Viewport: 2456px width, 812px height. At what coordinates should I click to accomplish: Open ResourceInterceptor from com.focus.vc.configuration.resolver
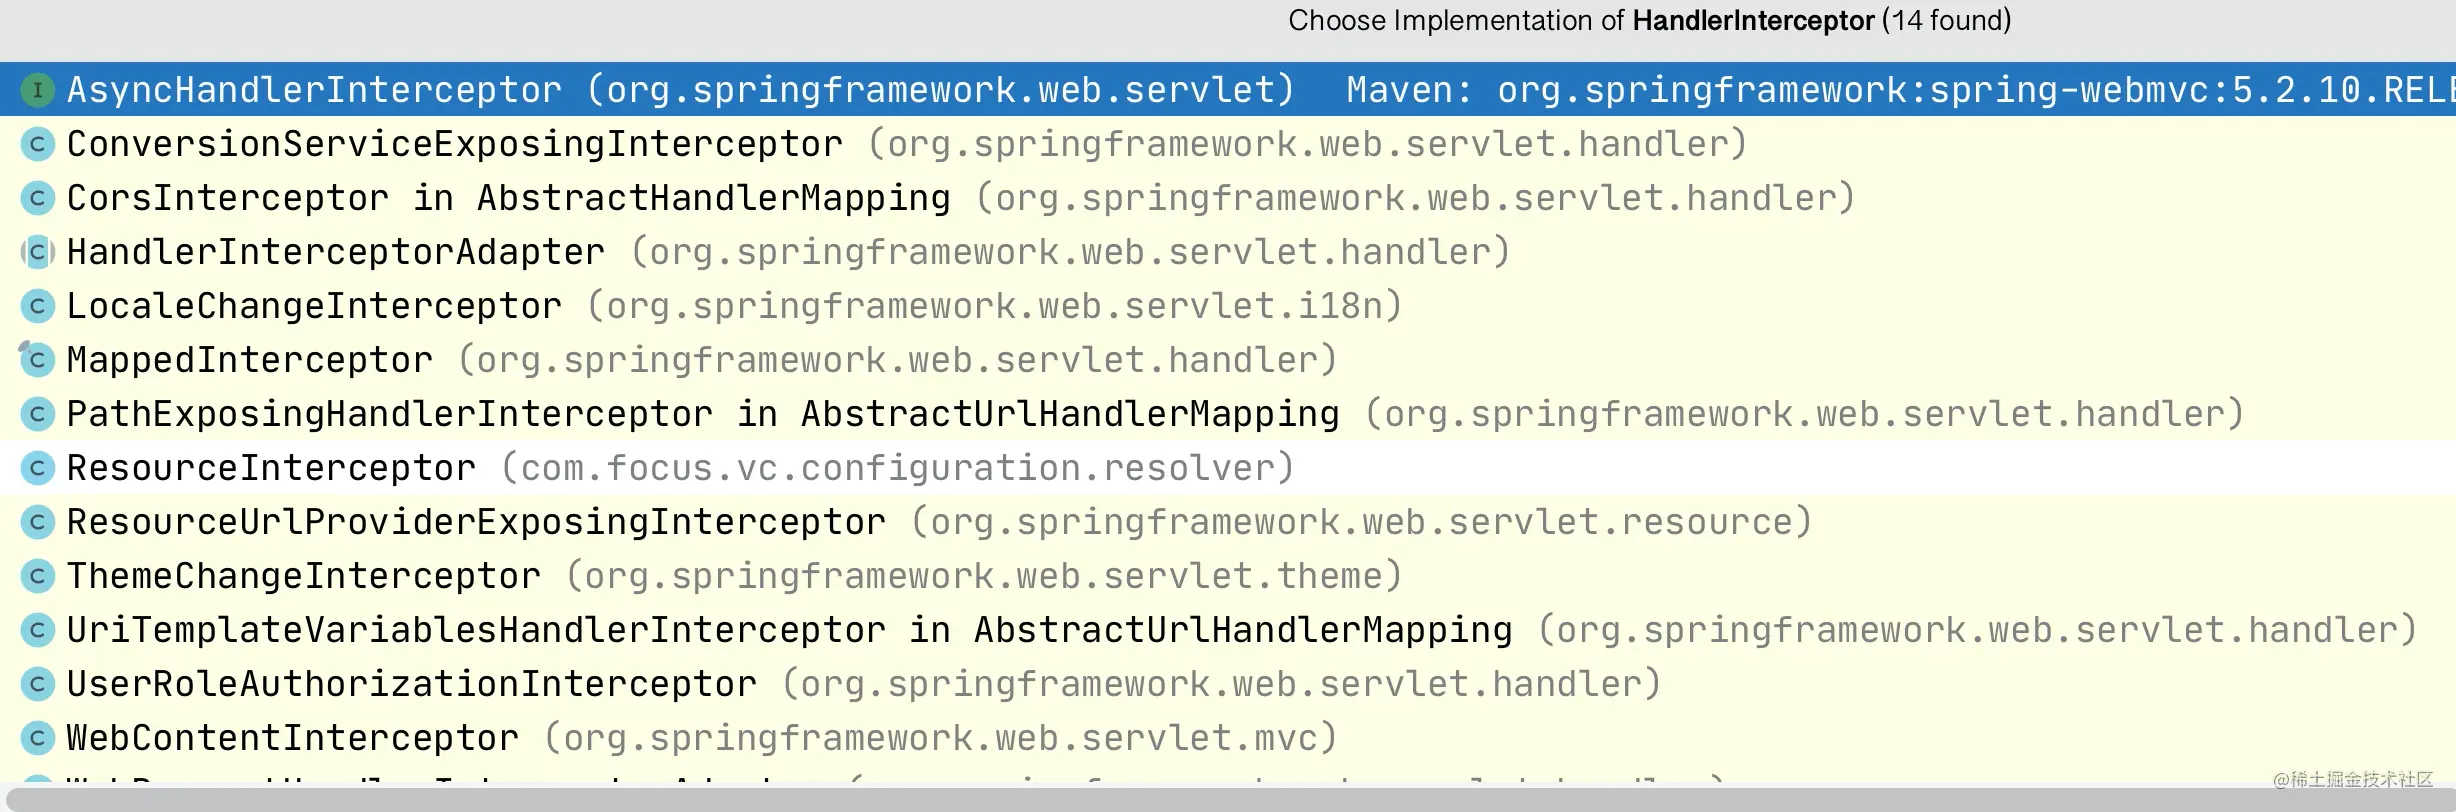[x=1228, y=468]
